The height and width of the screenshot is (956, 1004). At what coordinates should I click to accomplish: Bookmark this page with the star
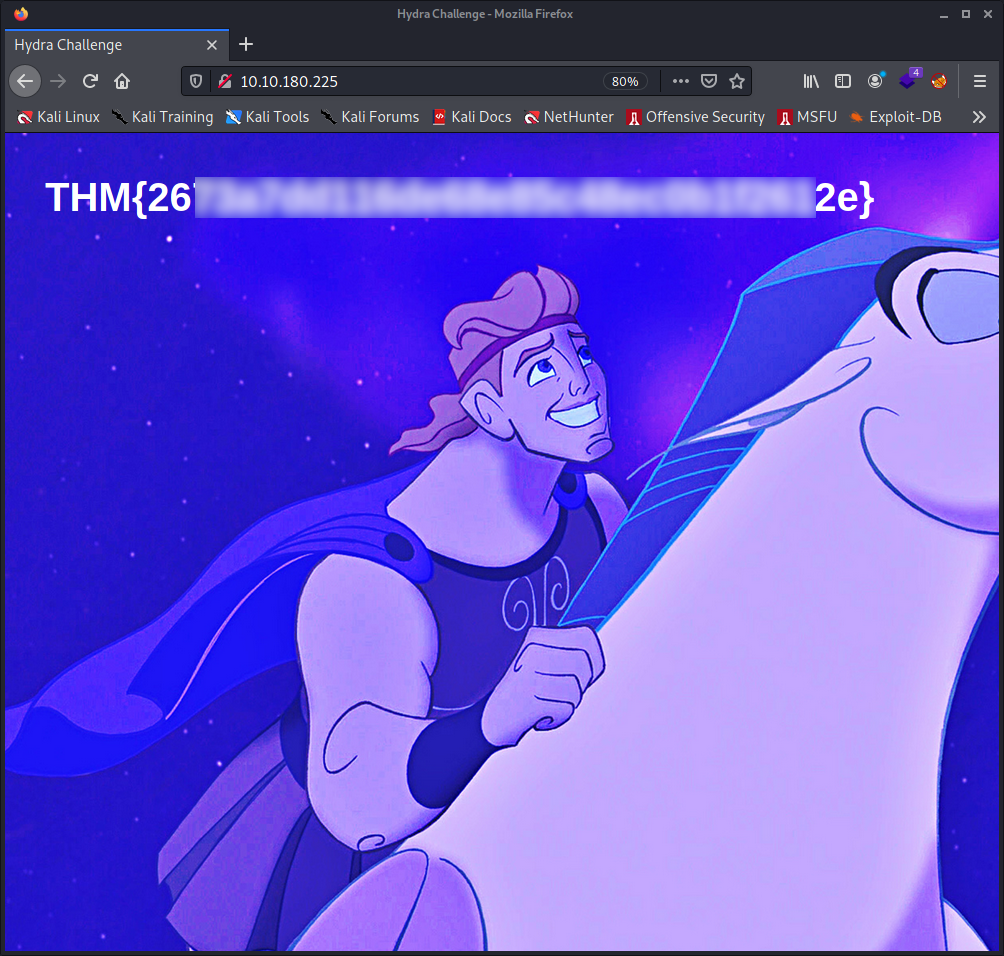(x=737, y=81)
